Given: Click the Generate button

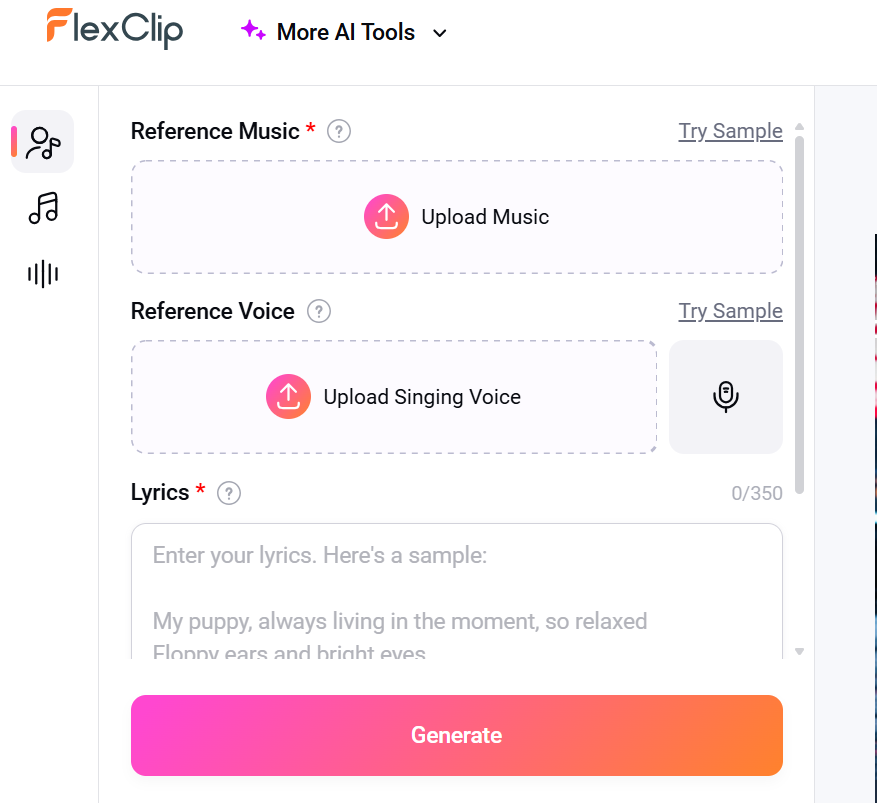Looking at the screenshot, I should [x=456, y=735].
